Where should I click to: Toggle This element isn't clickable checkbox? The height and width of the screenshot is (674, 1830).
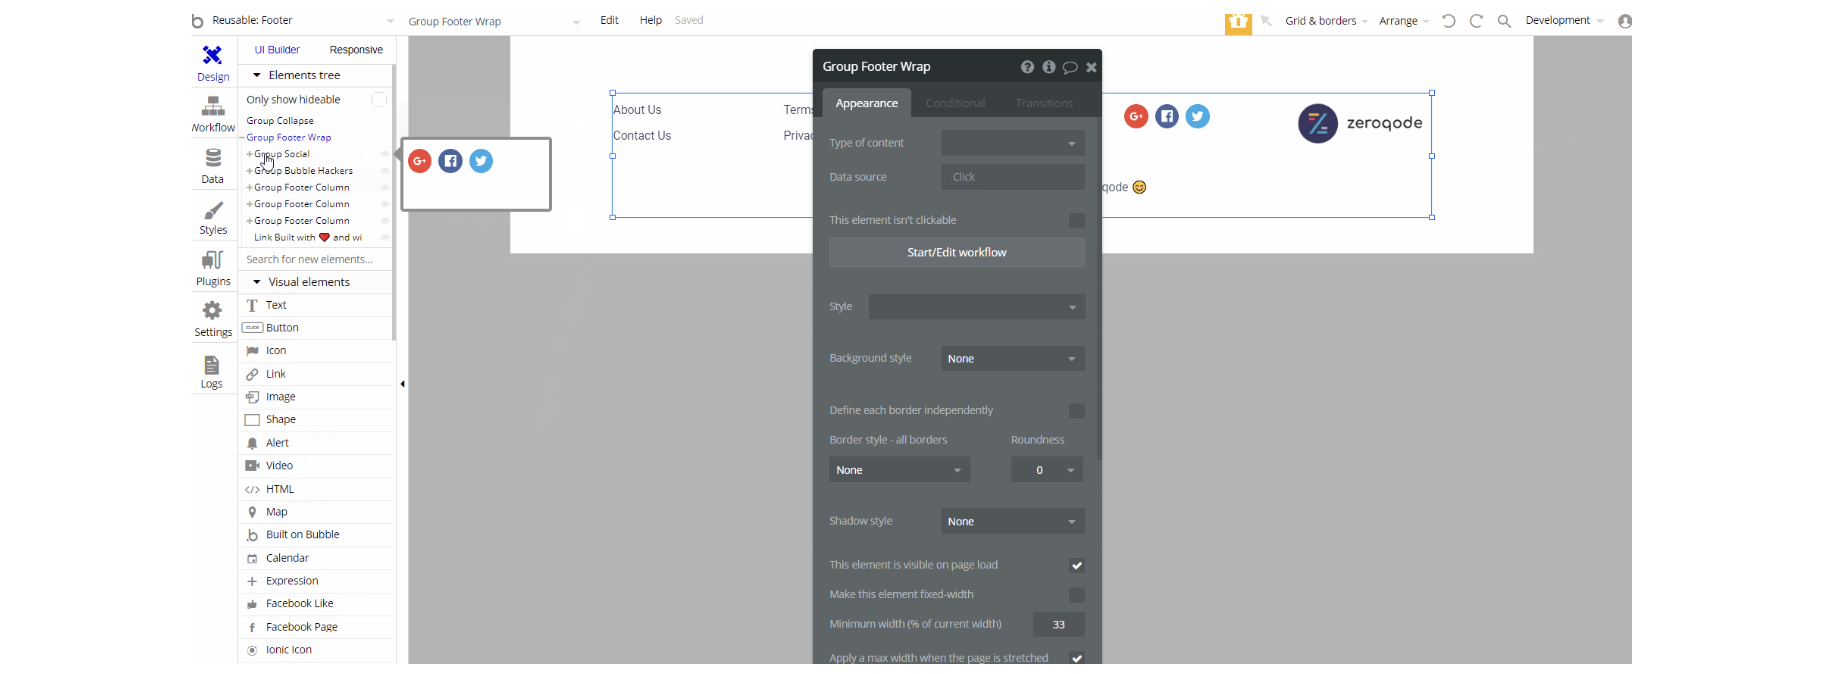(x=1077, y=220)
